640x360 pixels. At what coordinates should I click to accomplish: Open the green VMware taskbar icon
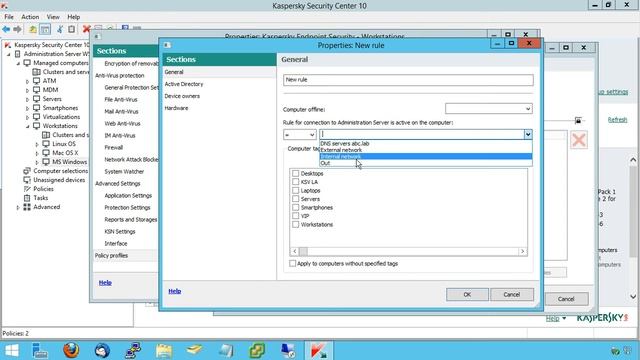pos(257,351)
